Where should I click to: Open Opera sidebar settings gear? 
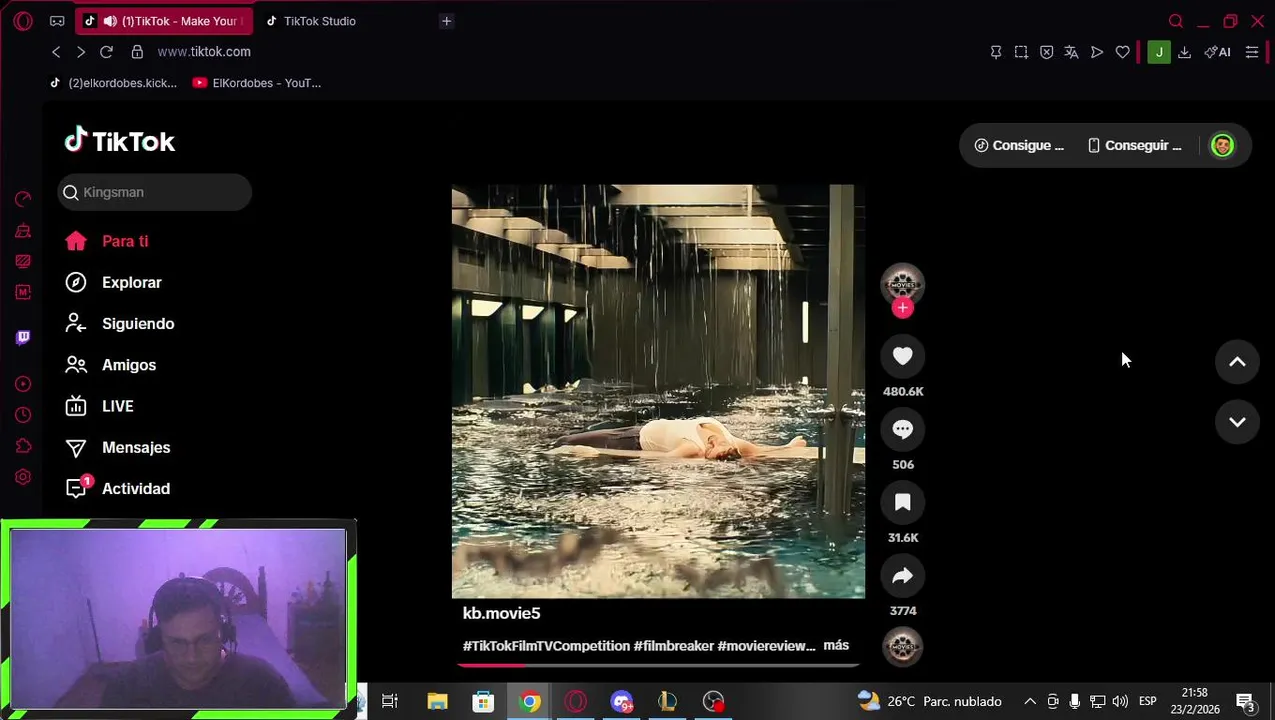pyautogui.click(x=23, y=477)
